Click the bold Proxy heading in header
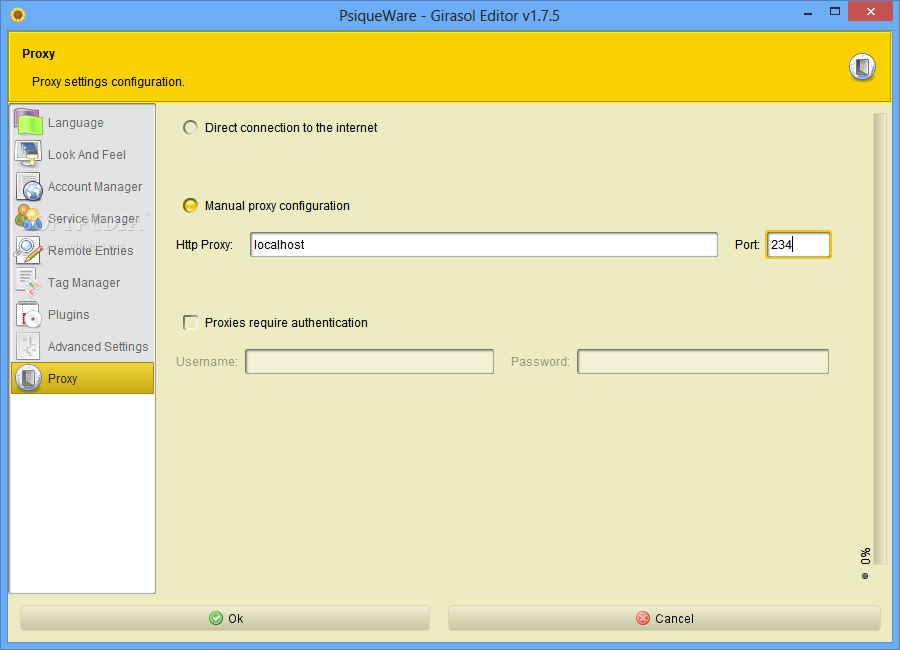 (x=38, y=53)
